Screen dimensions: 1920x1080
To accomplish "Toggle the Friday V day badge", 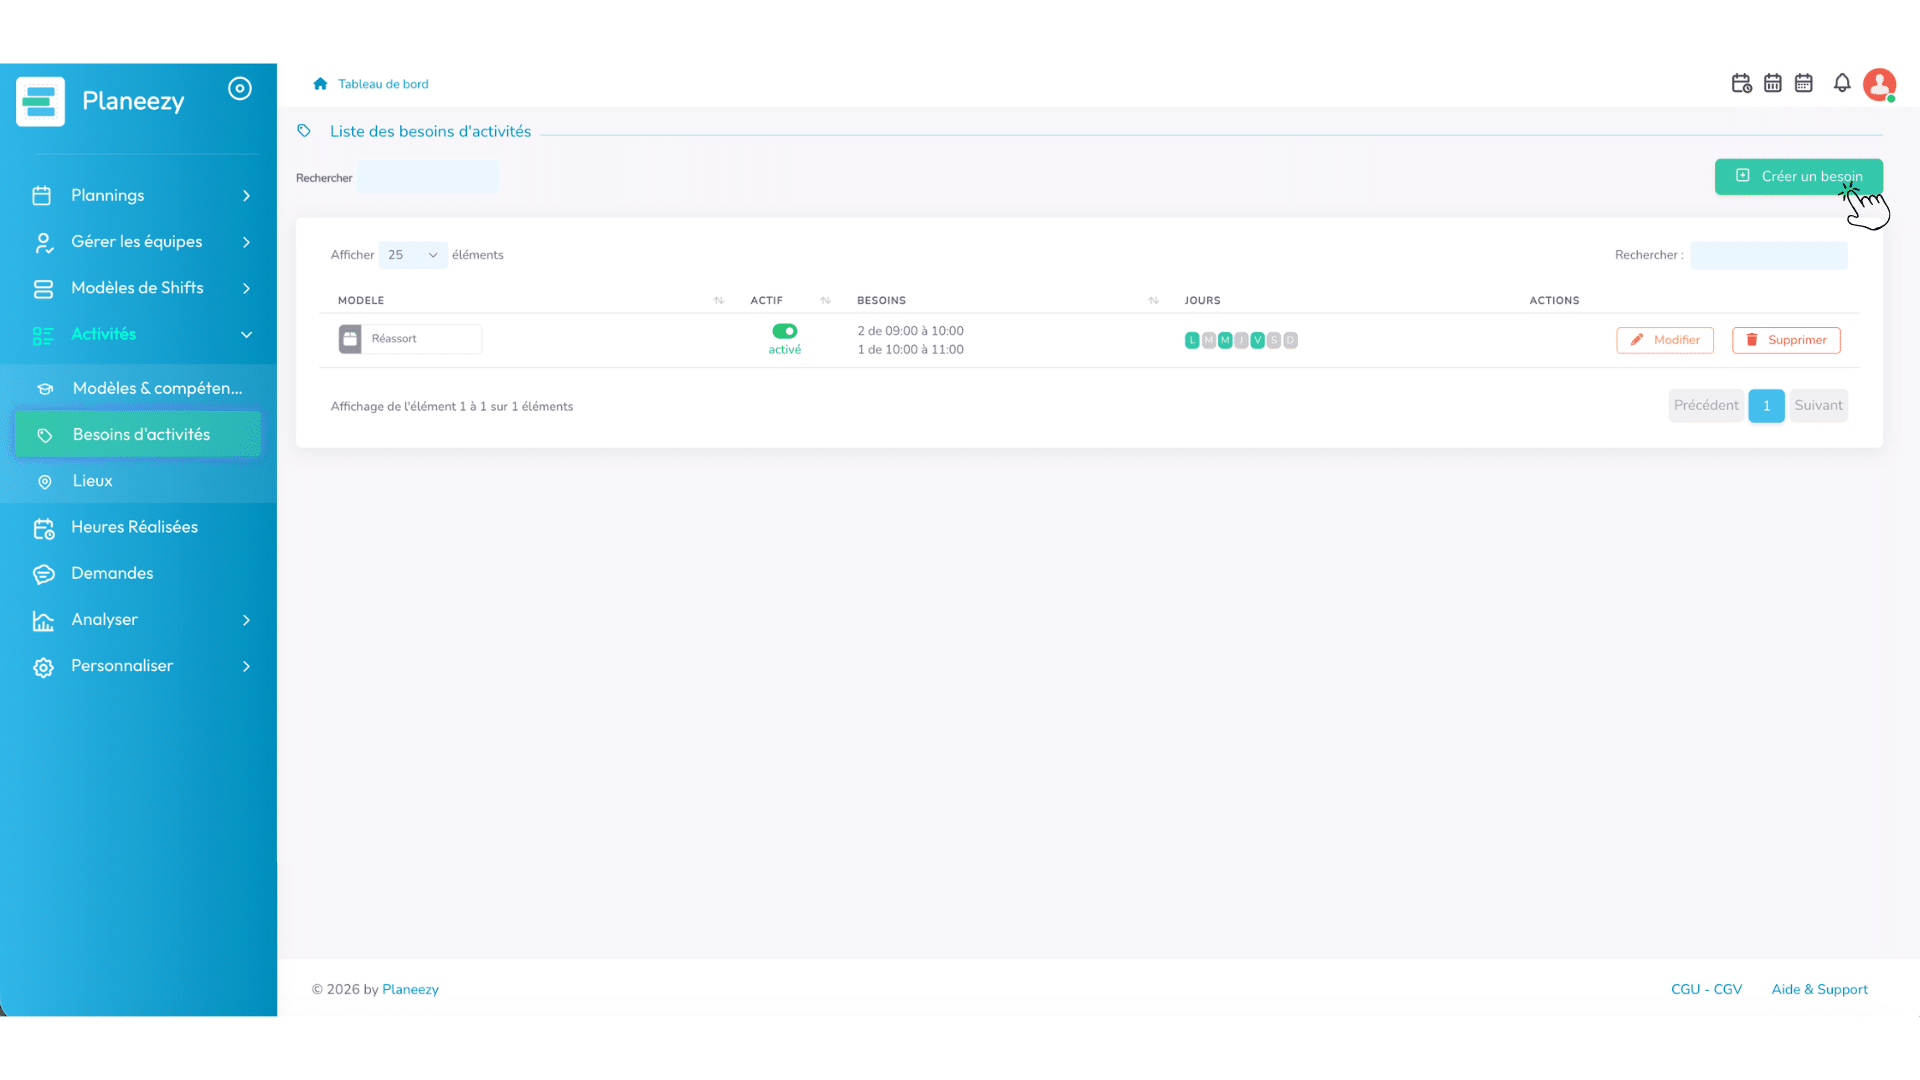I will 1258,341.
